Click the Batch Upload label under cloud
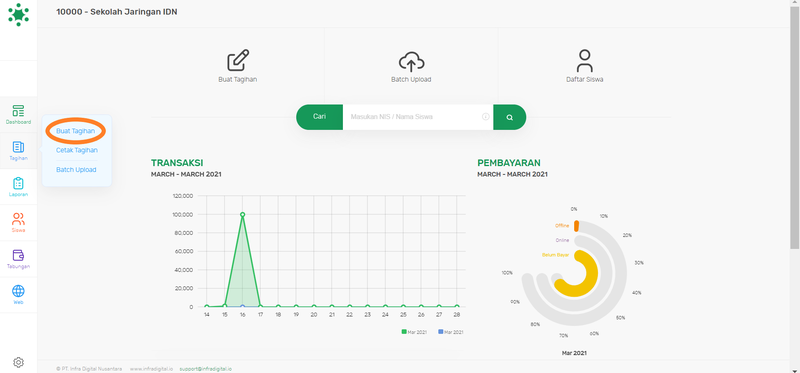This screenshot has width=800, height=373. point(411,80)
